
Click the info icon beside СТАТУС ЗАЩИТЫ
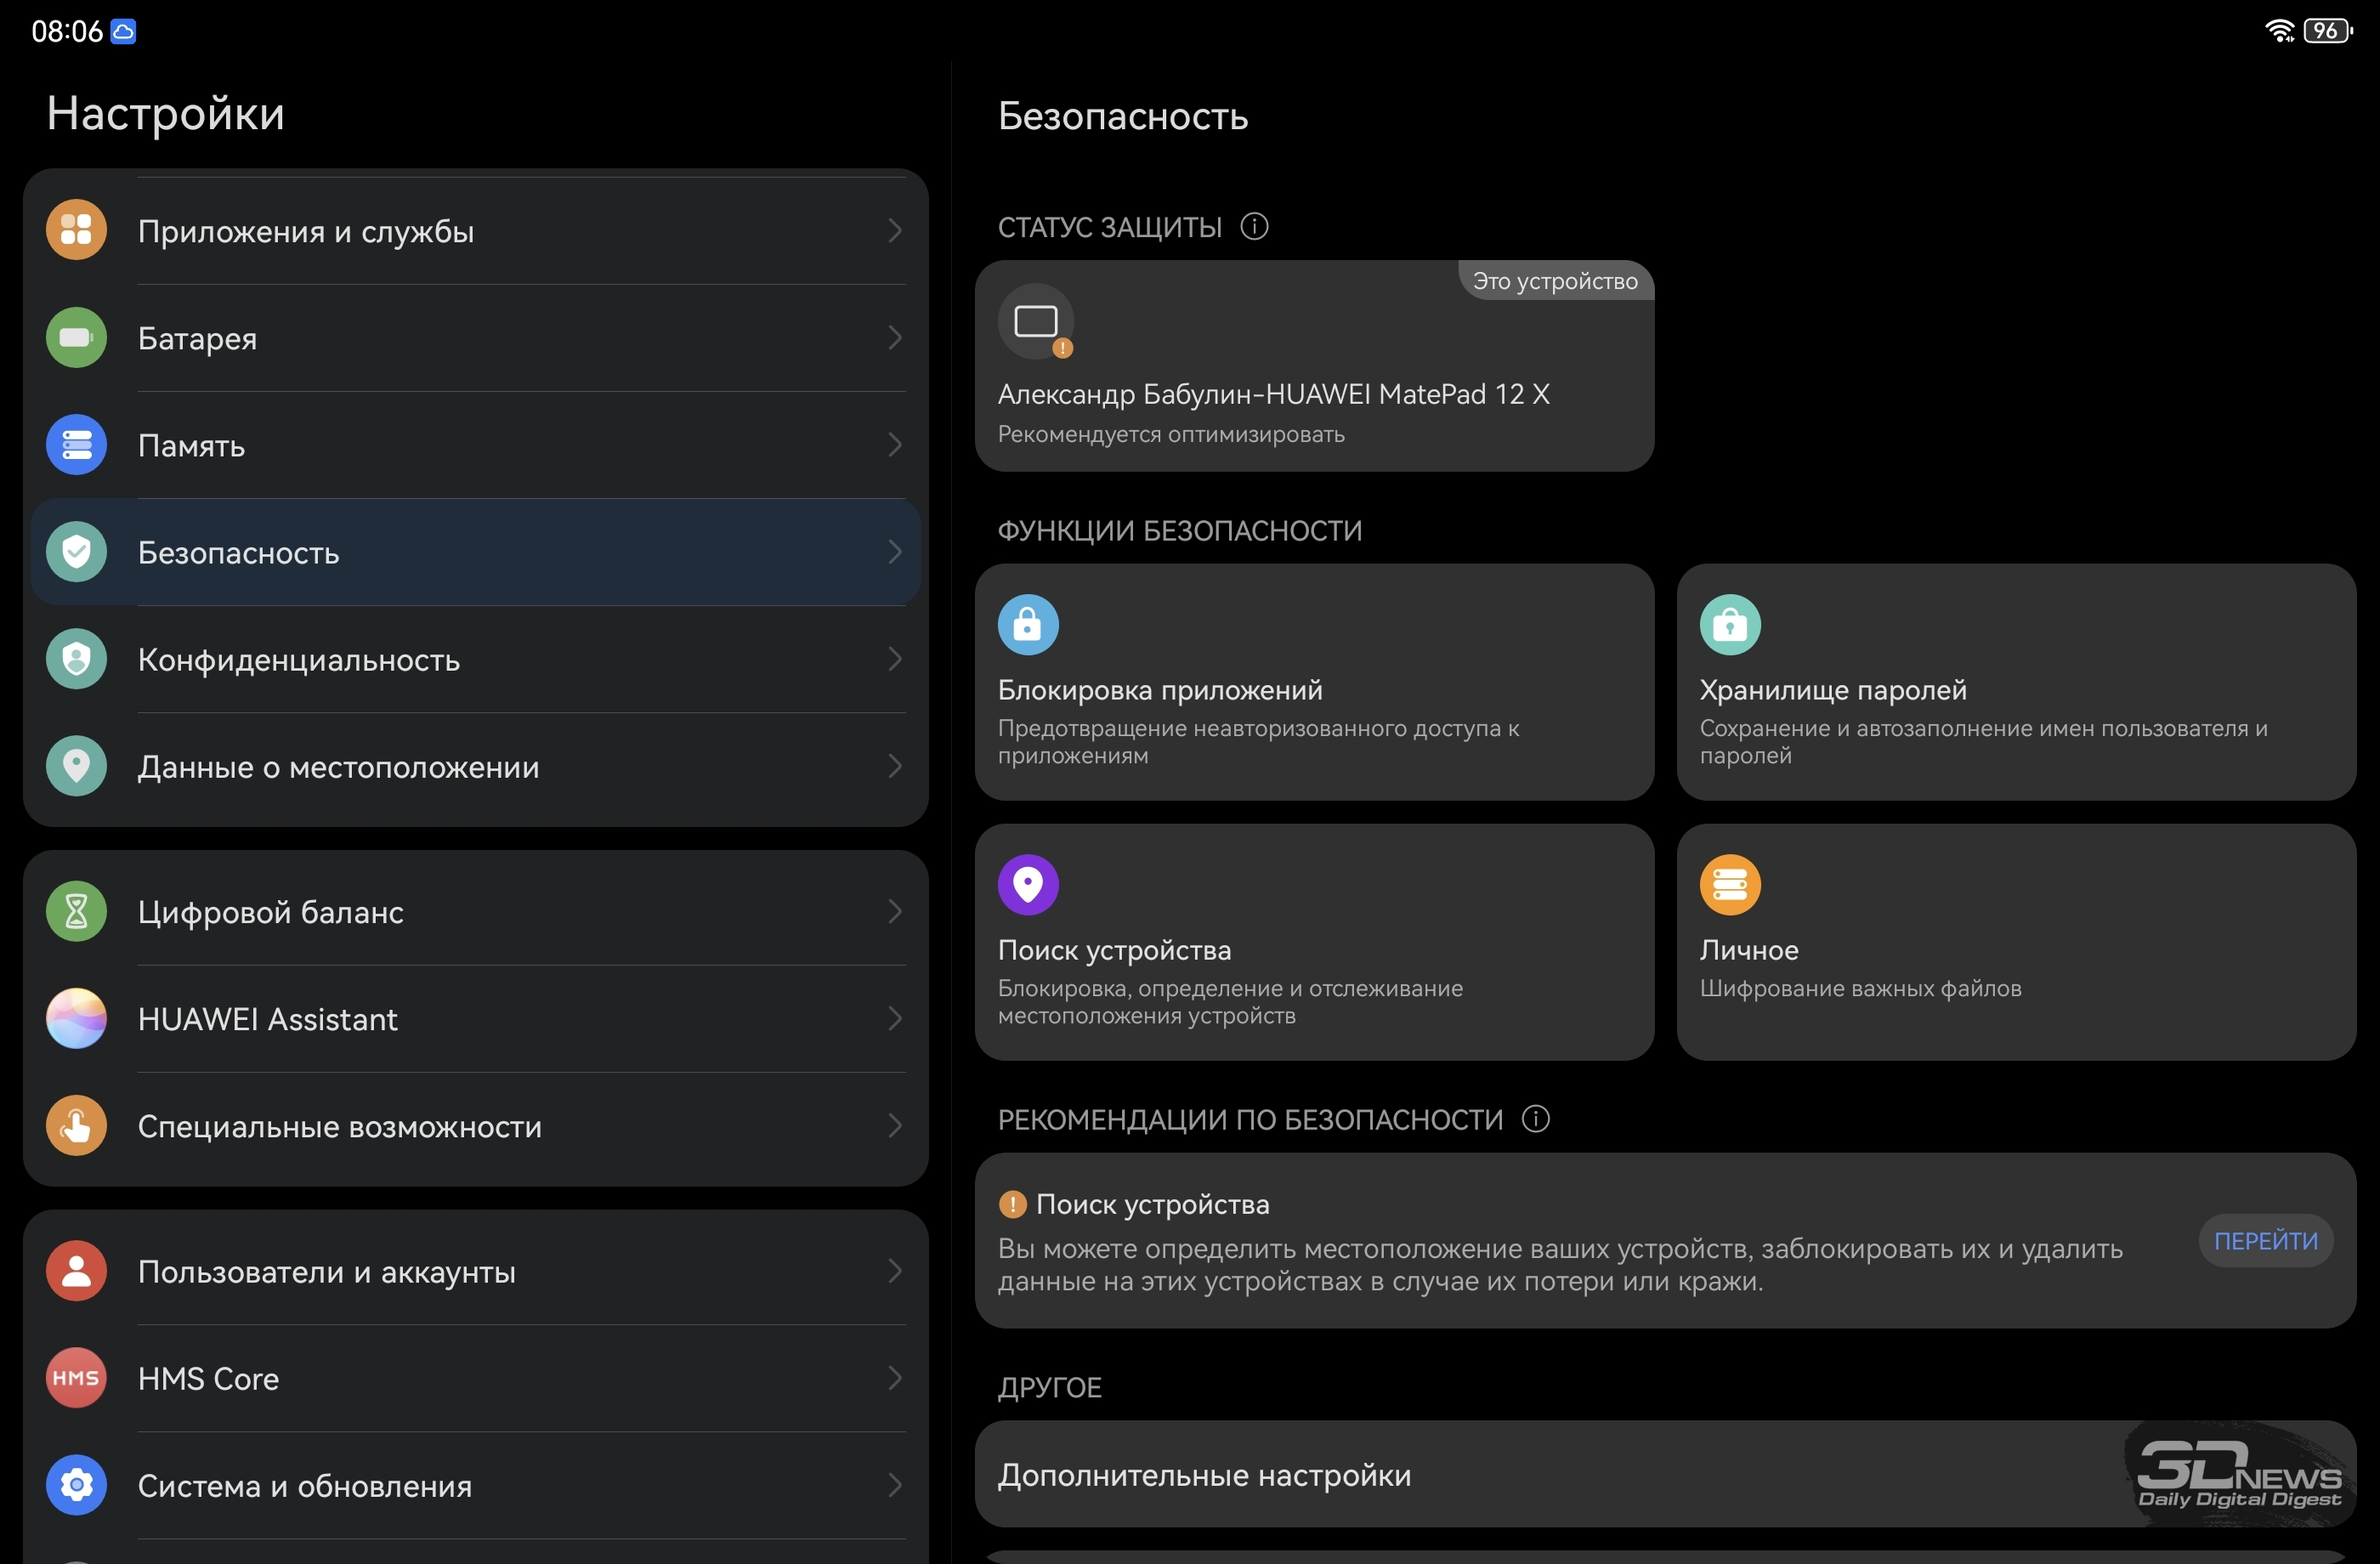(x=1254, y=227)
